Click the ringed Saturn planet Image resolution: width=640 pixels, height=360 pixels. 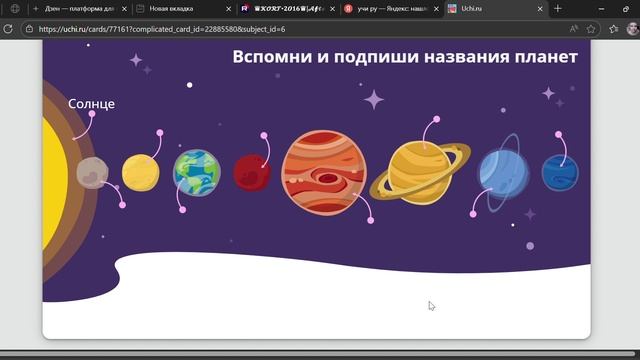tap(420, 173)
